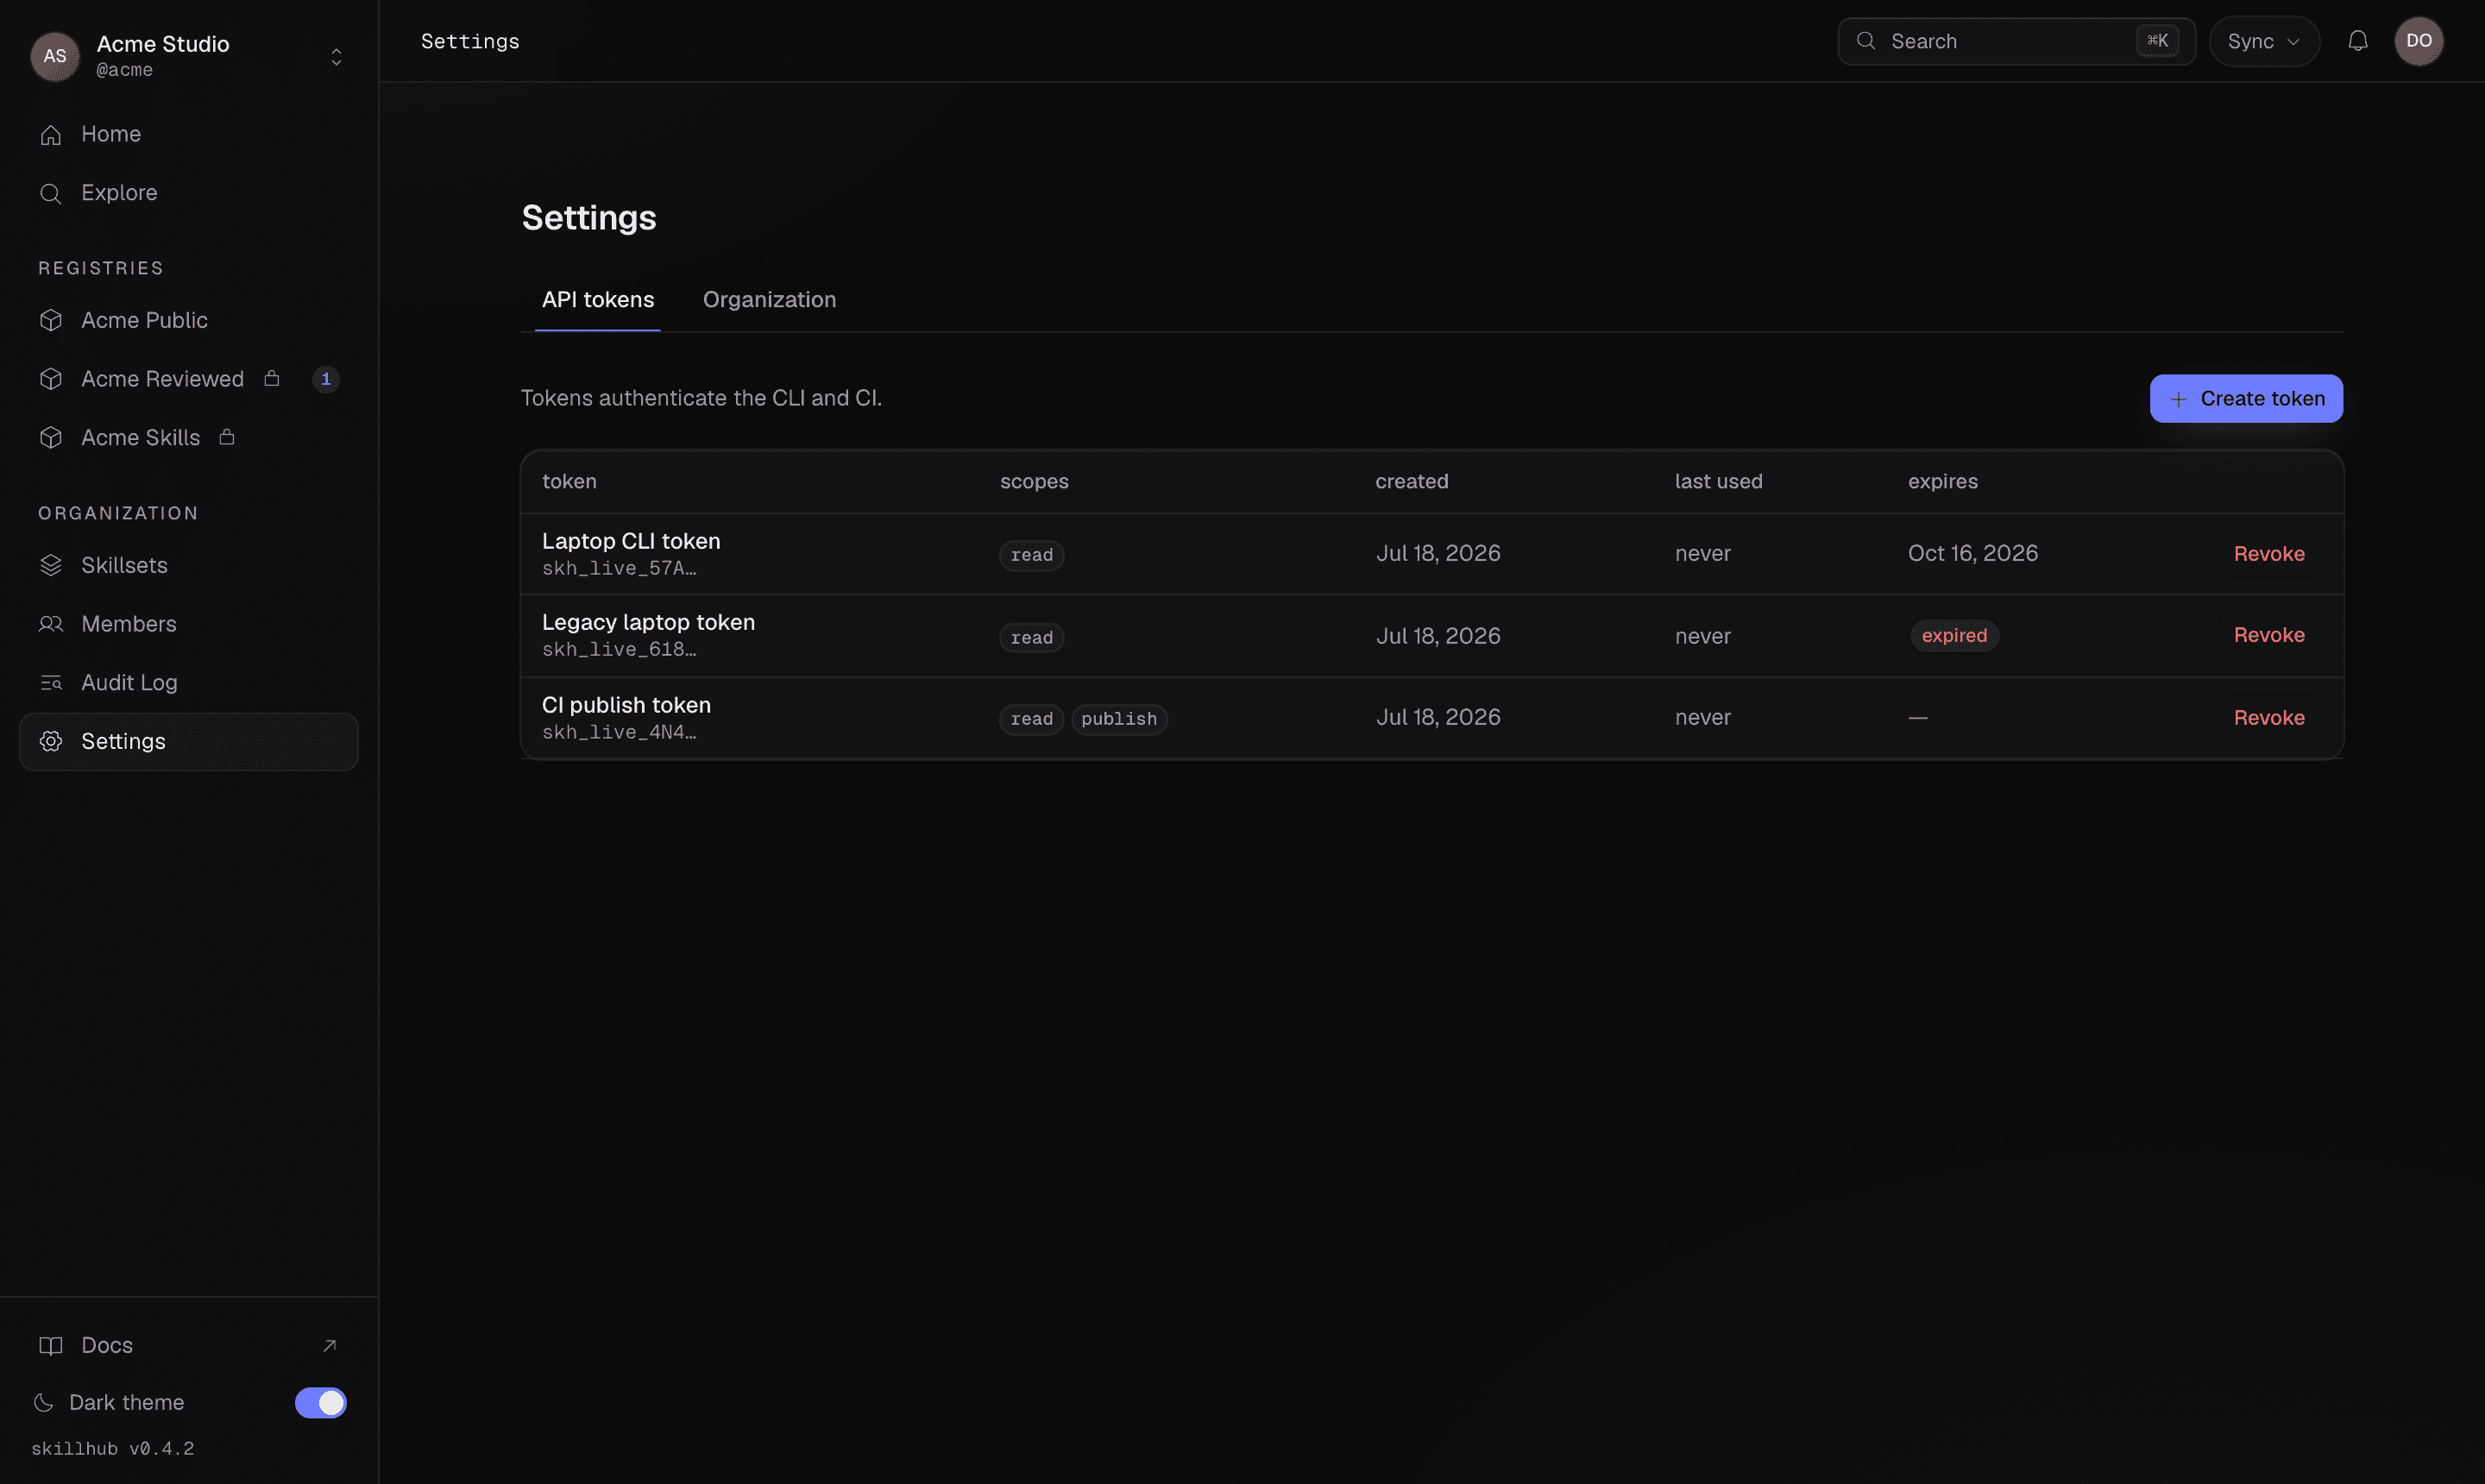Switch to the API tokens tab
Viewport: 2485px width, 1484px height.
(x=598, y=300)
